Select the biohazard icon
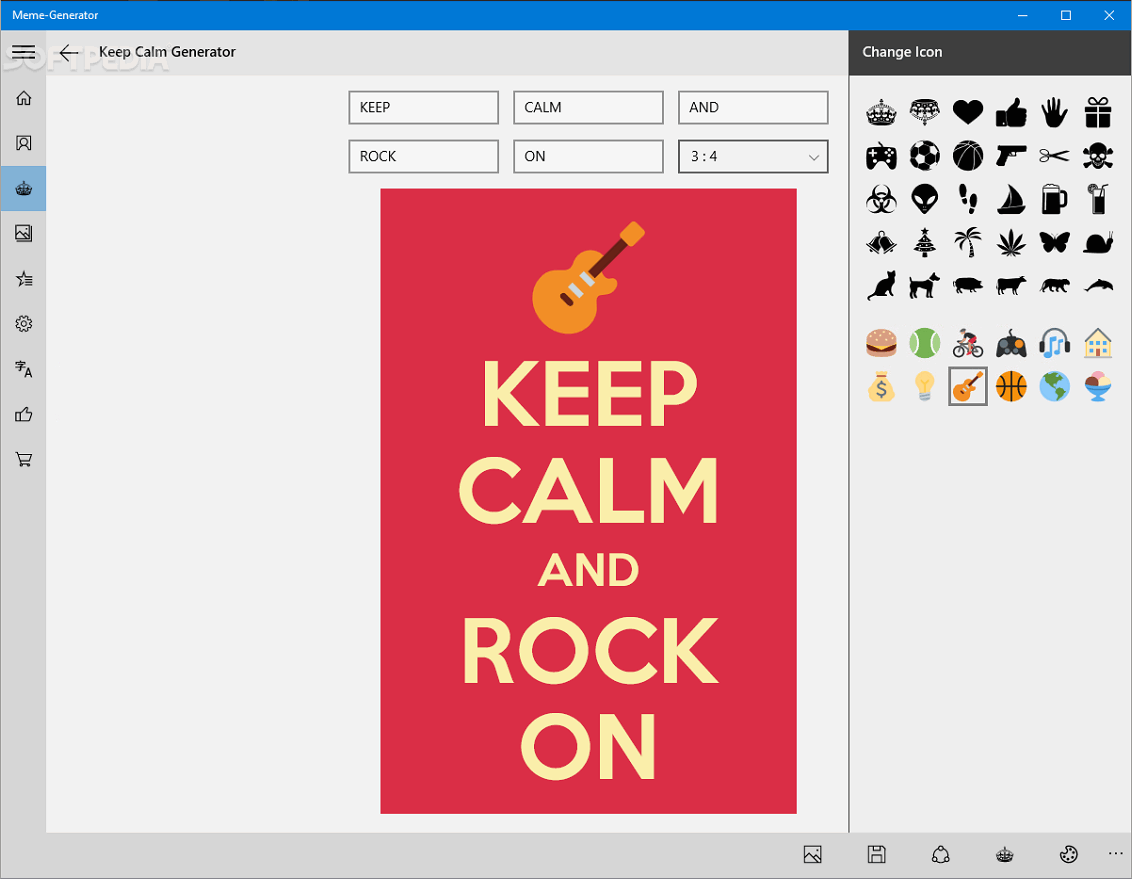The image size is (1132, 879). pos(881,198)
